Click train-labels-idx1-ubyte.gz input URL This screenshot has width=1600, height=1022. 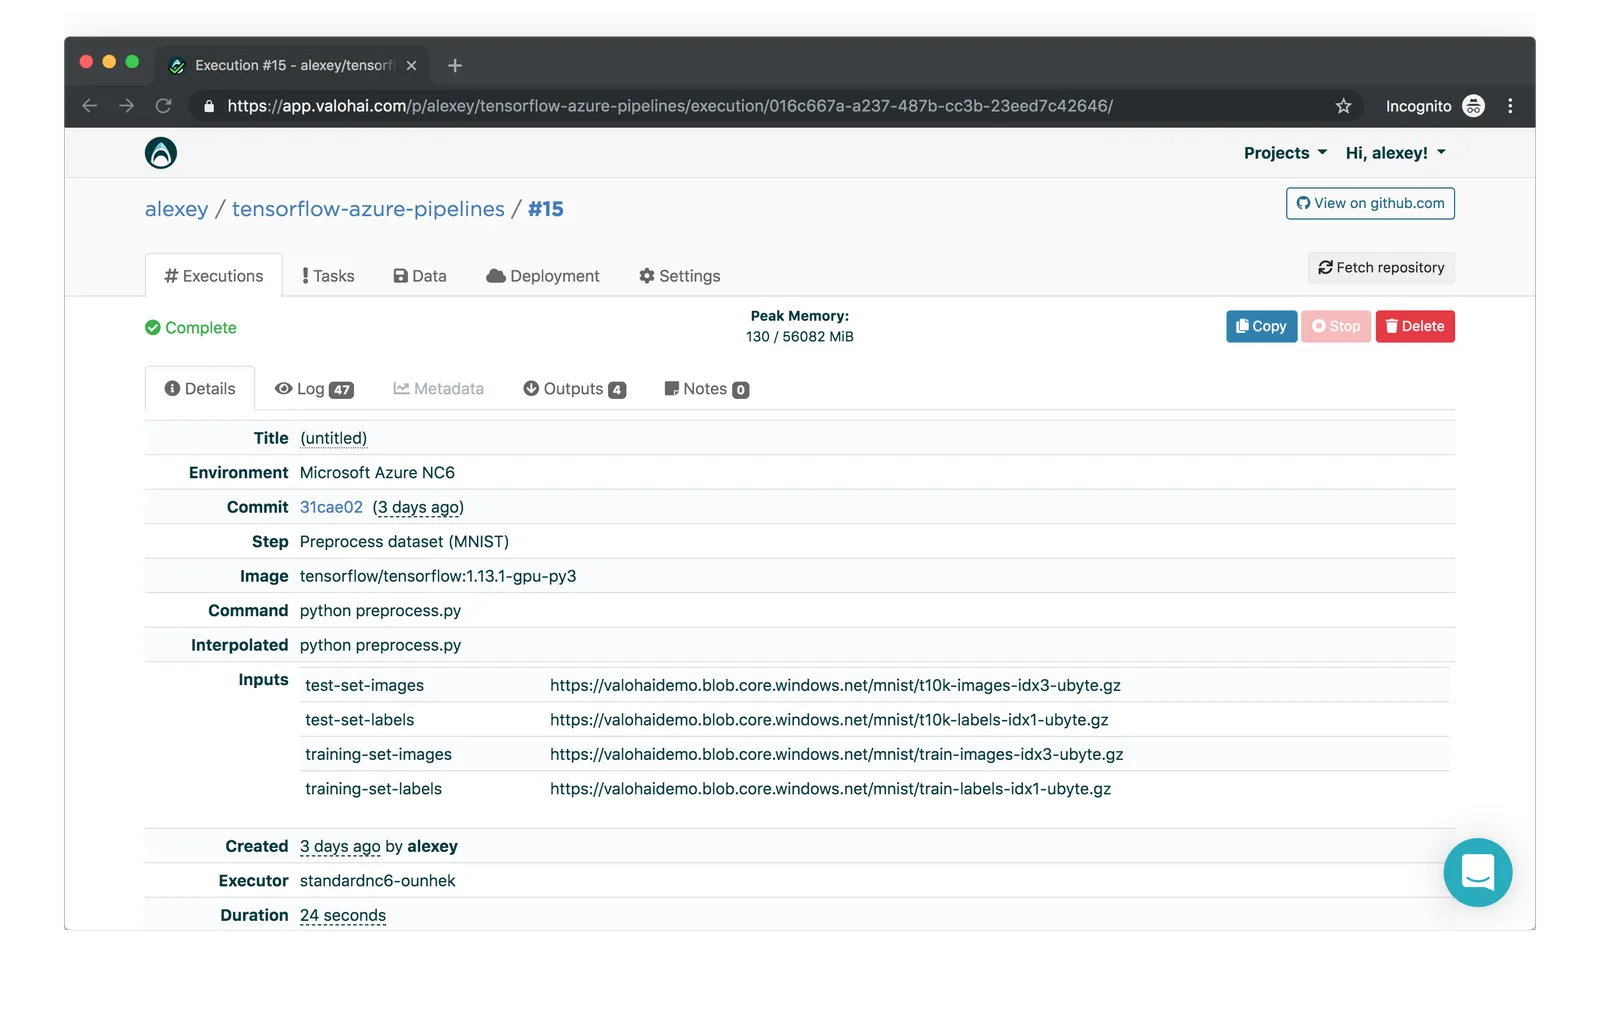[830, 789]
